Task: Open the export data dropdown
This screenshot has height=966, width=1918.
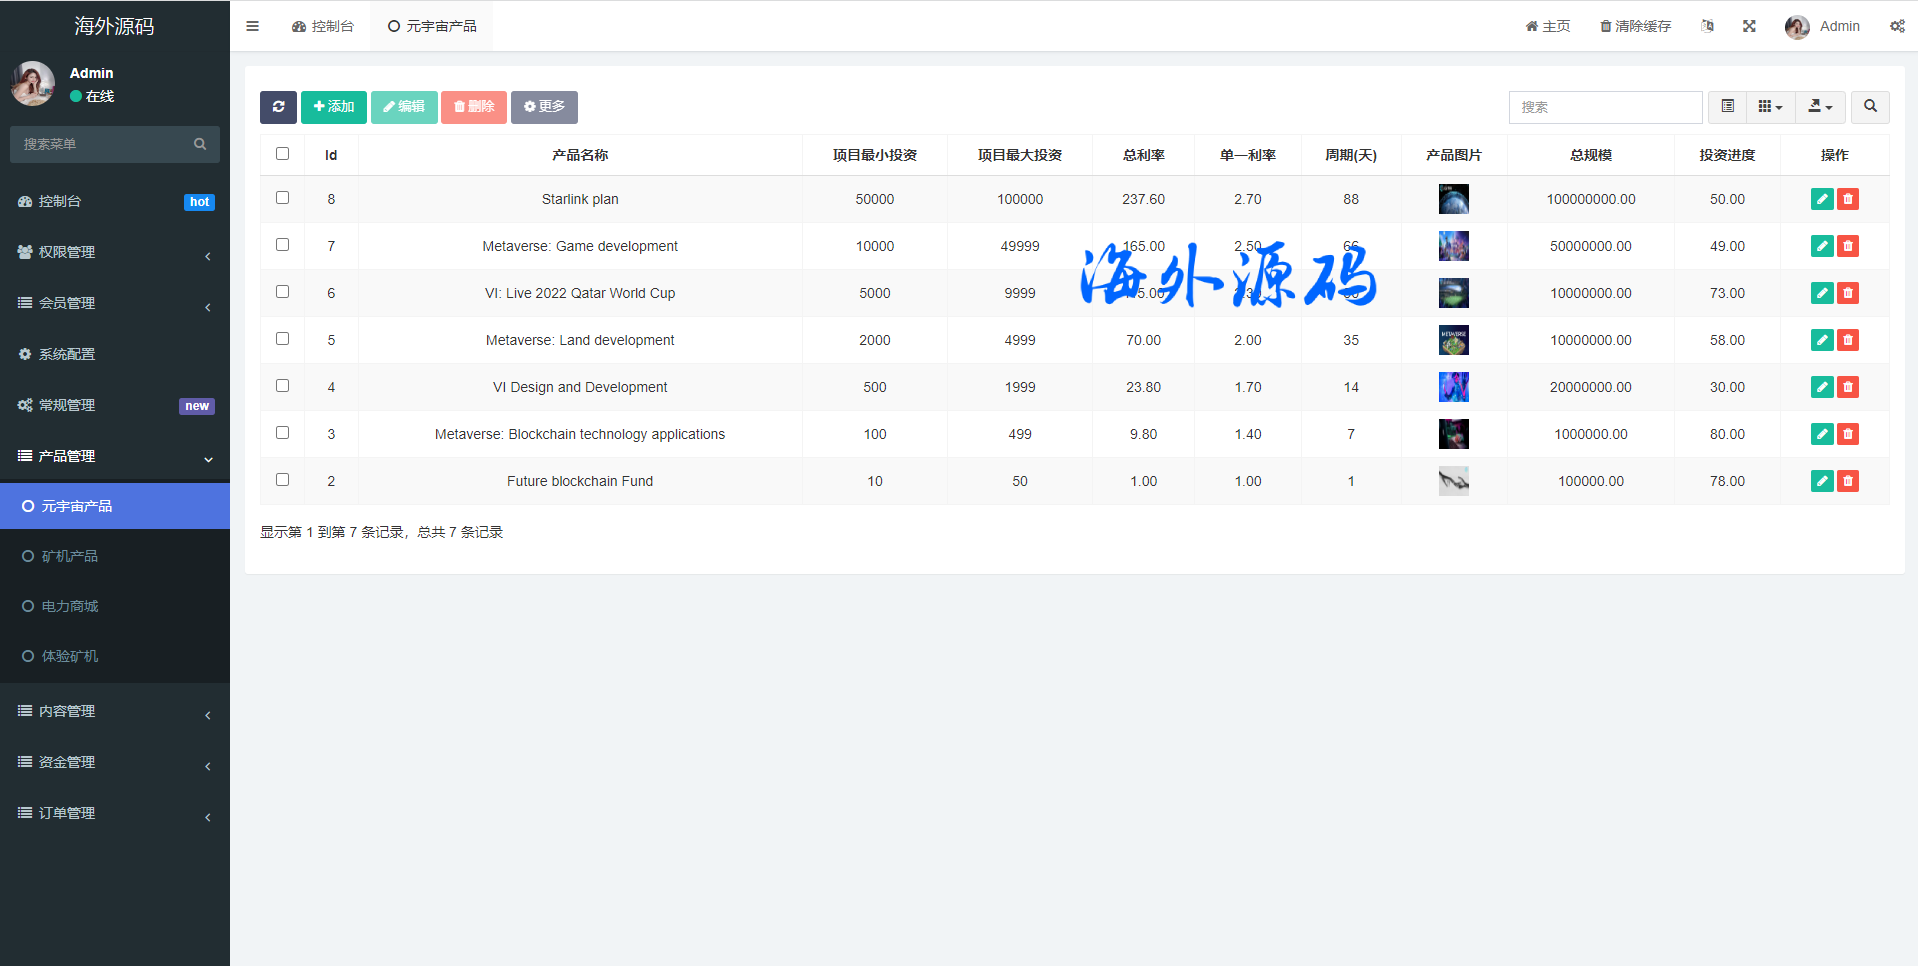Action: pyautogui.click(x=1820, y=107)
